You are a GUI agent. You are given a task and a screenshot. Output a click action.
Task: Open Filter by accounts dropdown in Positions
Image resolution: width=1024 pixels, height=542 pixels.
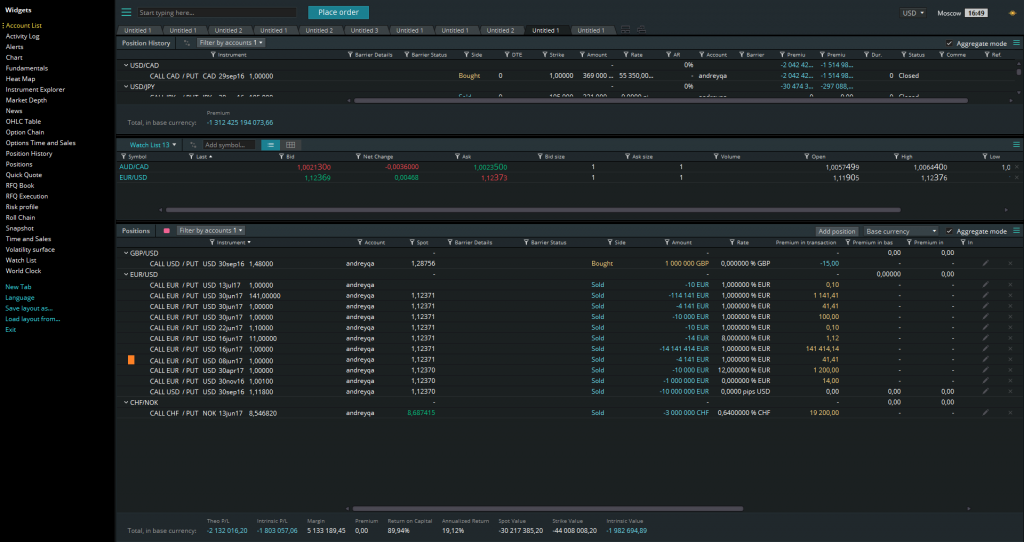[x=211, y=231]
